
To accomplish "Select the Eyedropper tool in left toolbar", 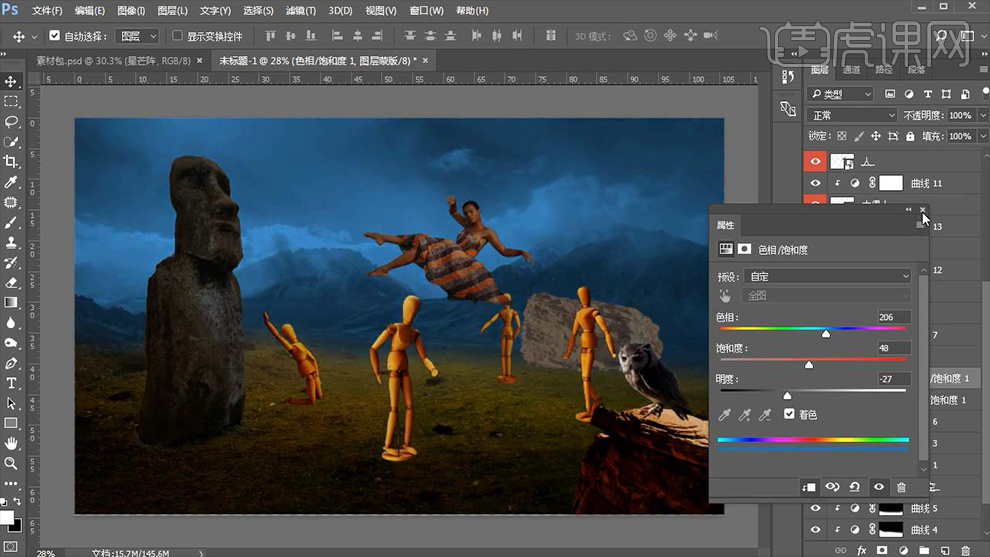I will click(x=11, y=182).
